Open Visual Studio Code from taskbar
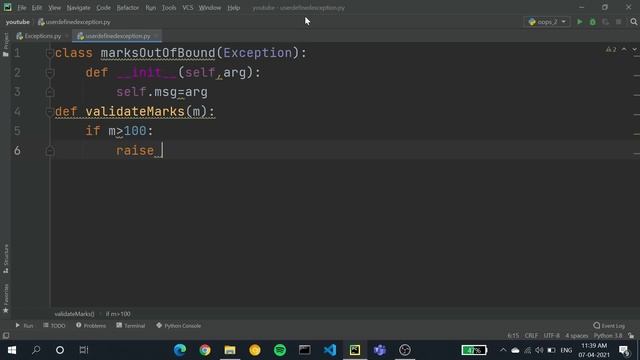Screen dimensions: 640x360 point(330,350)
